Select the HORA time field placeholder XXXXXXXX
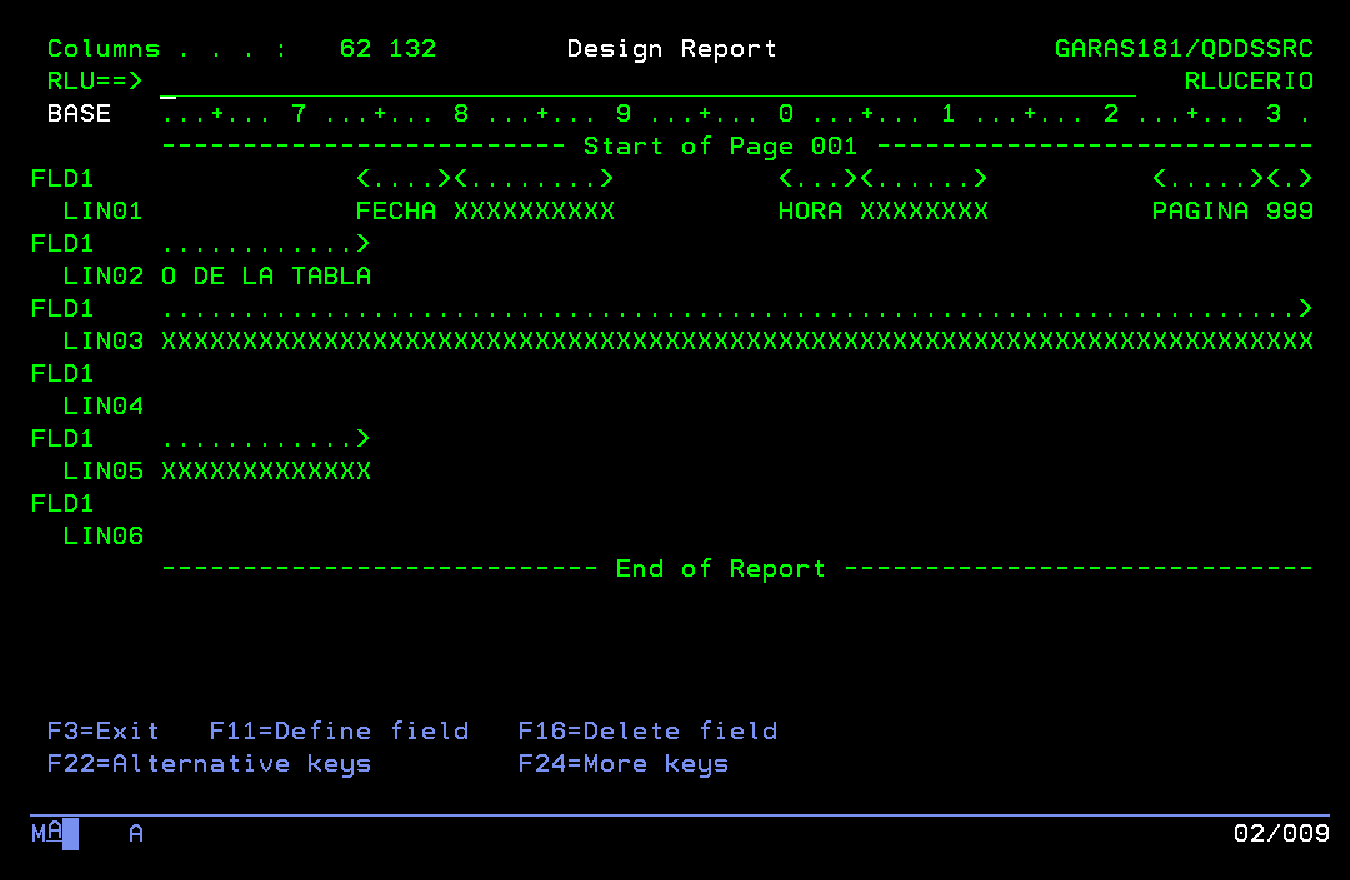 point(923,212)
